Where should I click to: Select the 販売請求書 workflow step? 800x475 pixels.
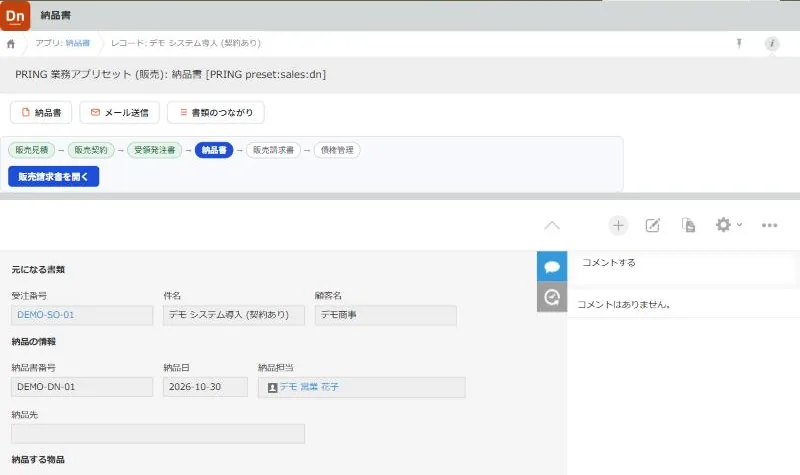(x=273, y=150)
